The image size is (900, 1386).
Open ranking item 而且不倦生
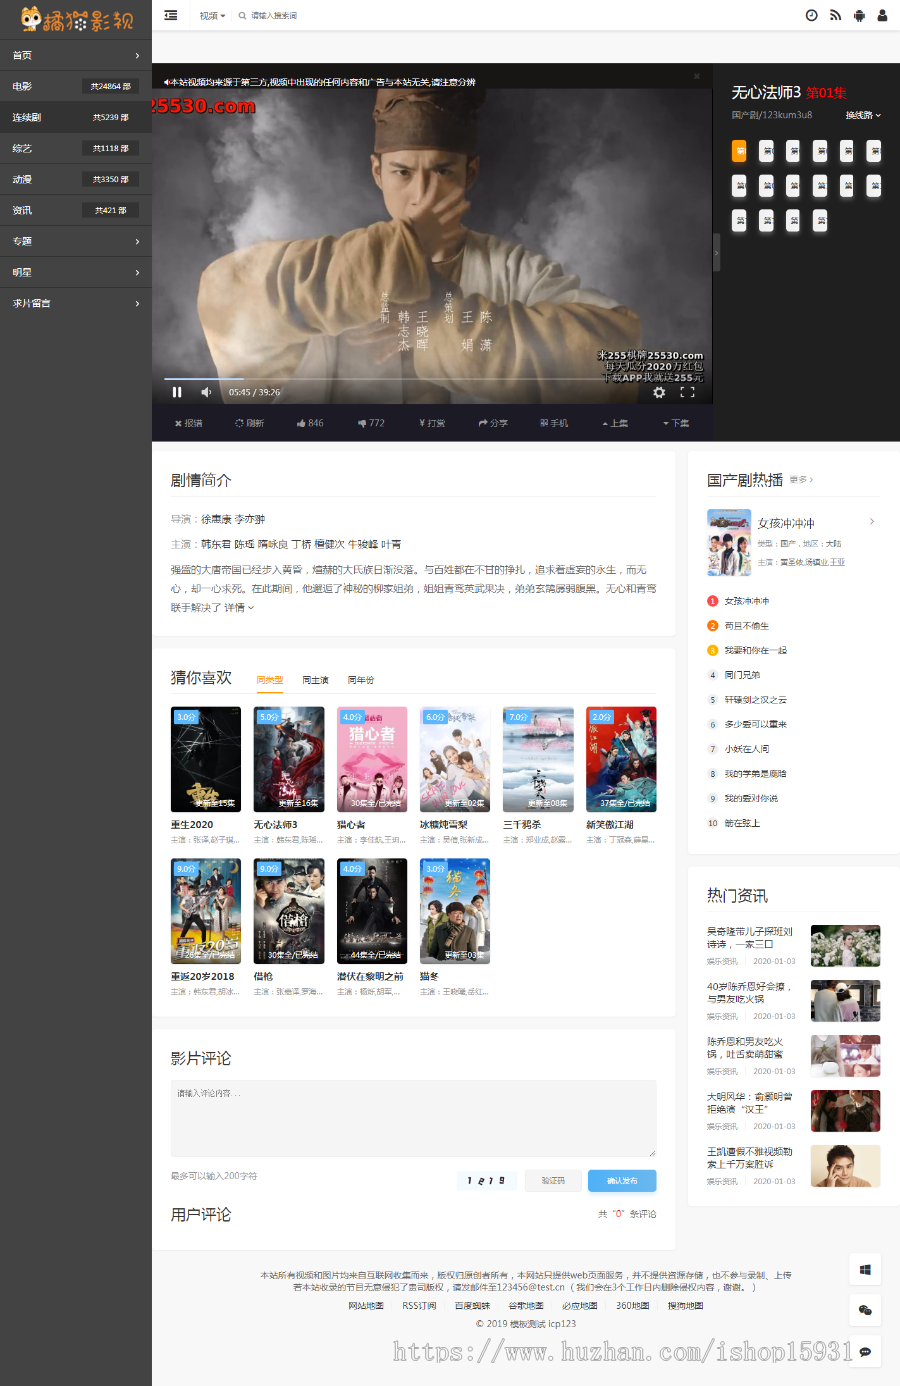click(x=747, y=626)
